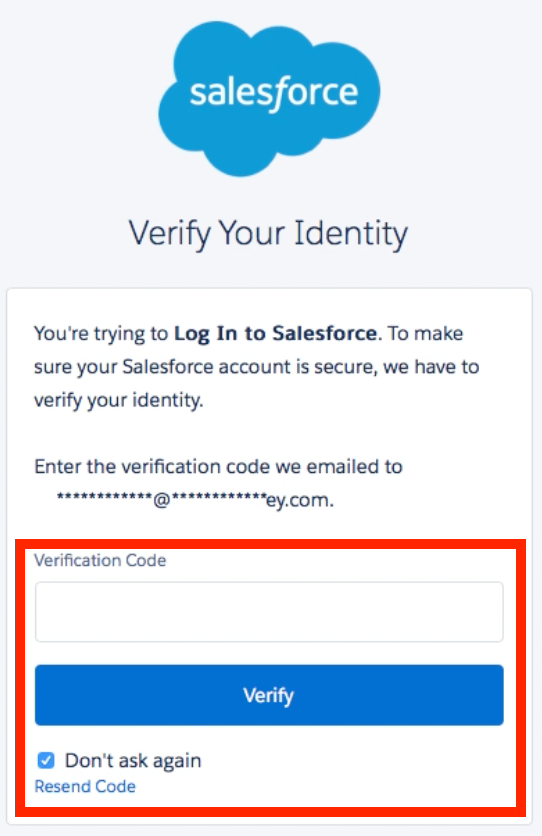Viewport: 542px width, 836px height.
Task: Toggle the checked blue checkbox near Resend Code
Action: tap(46, 760)
